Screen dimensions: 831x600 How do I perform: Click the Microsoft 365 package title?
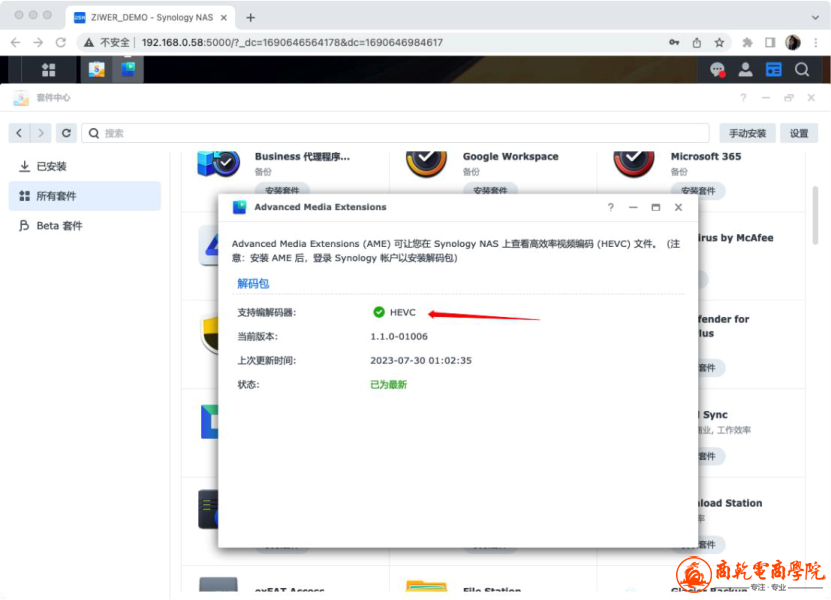pyautogui.click(x=706, y=156)
